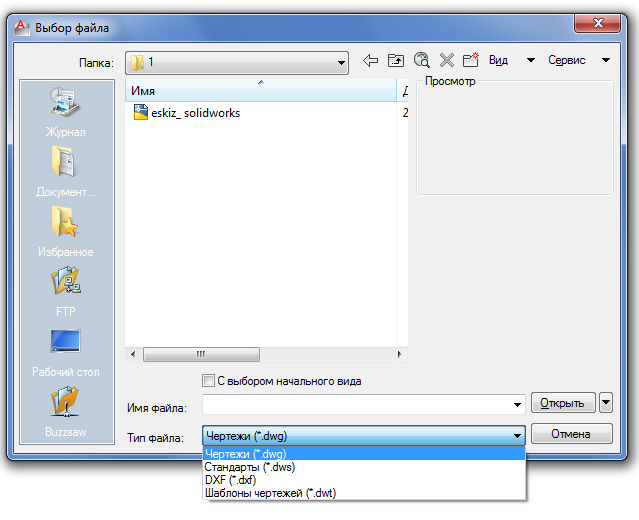Expand the Папка folder dropdown
The width and height of the screenshot is (639, 520).
(341, 63)
